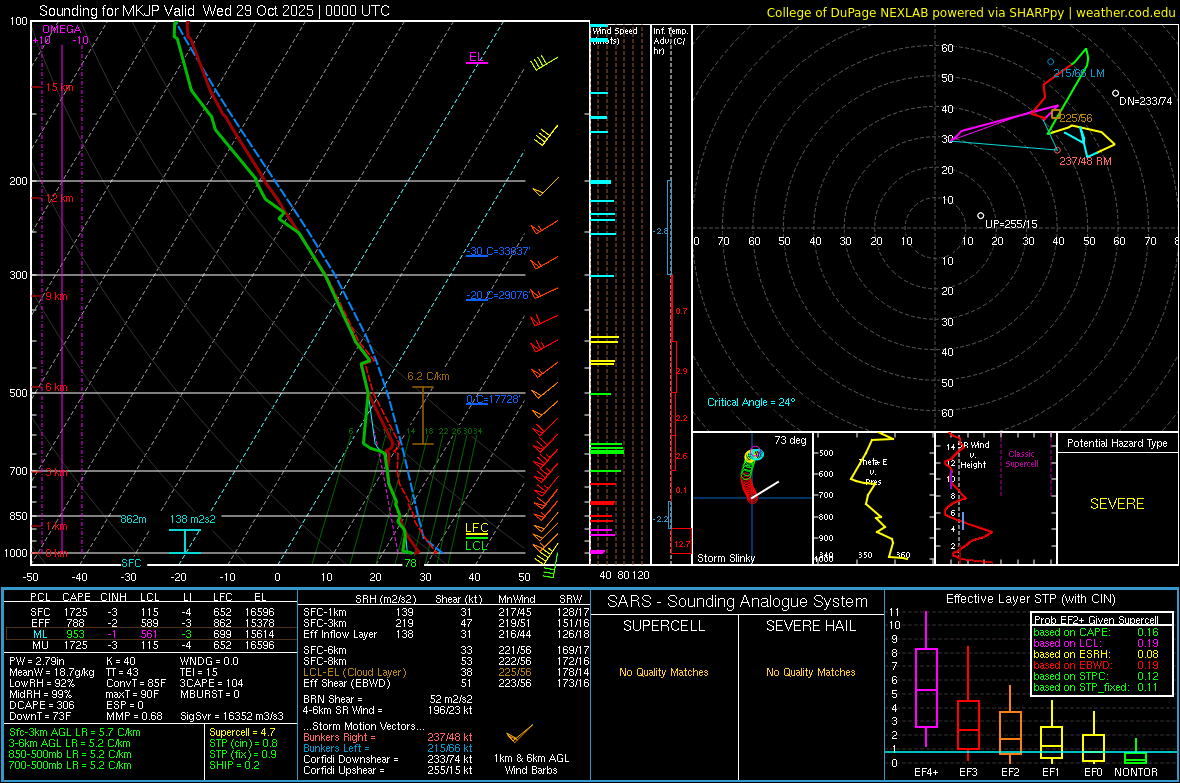Click the LCL level marker
Image resolution: width=1180 pixels, height=783 pixels.
[476, 545]
